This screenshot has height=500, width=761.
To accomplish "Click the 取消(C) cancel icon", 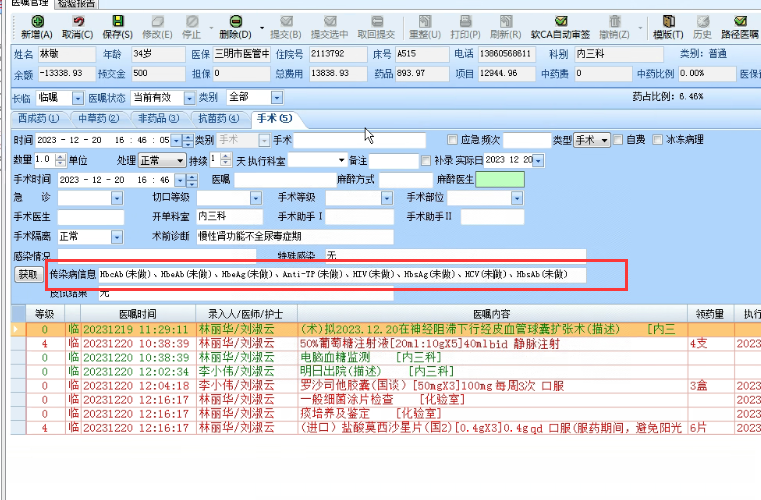I will pyautogui.click(x=78, y=21).
